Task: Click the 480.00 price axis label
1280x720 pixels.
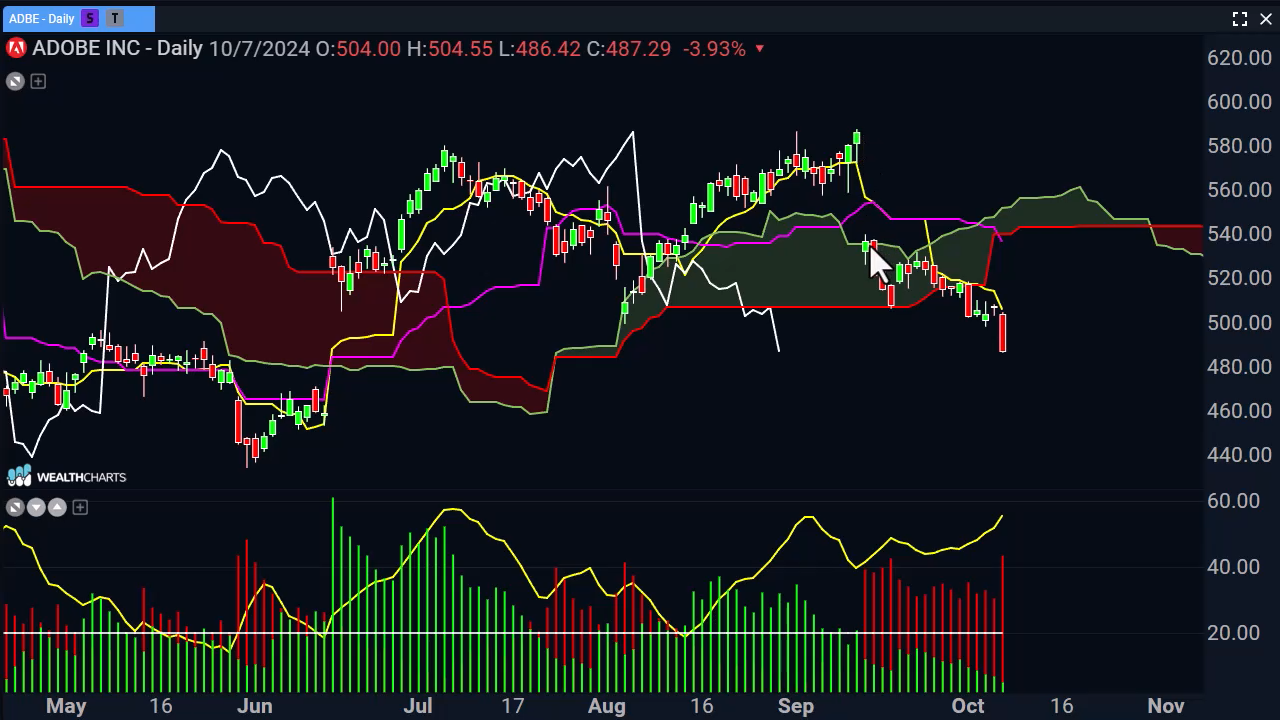Action: click(1239, 367)
